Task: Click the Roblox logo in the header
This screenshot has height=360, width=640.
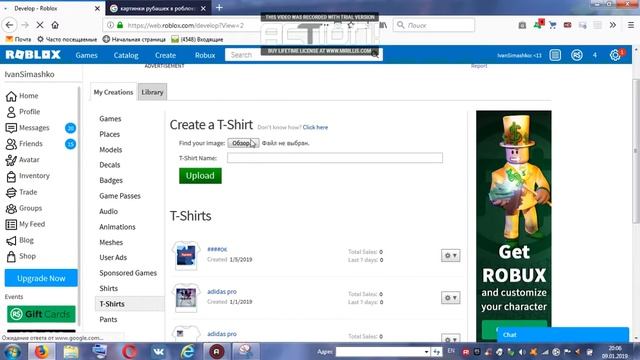Action: coord(33,55)
